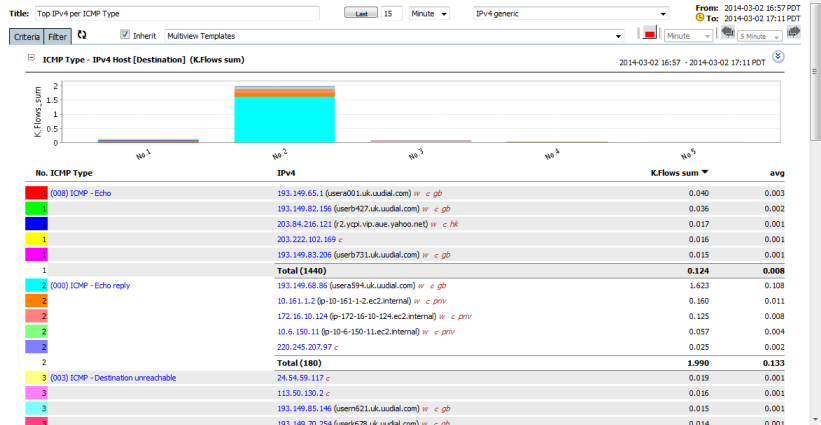Viewport: 821px width, 425px height.
Task: Click the 'w' whois icon for 193.149.65.1
Action: point(417,194)
